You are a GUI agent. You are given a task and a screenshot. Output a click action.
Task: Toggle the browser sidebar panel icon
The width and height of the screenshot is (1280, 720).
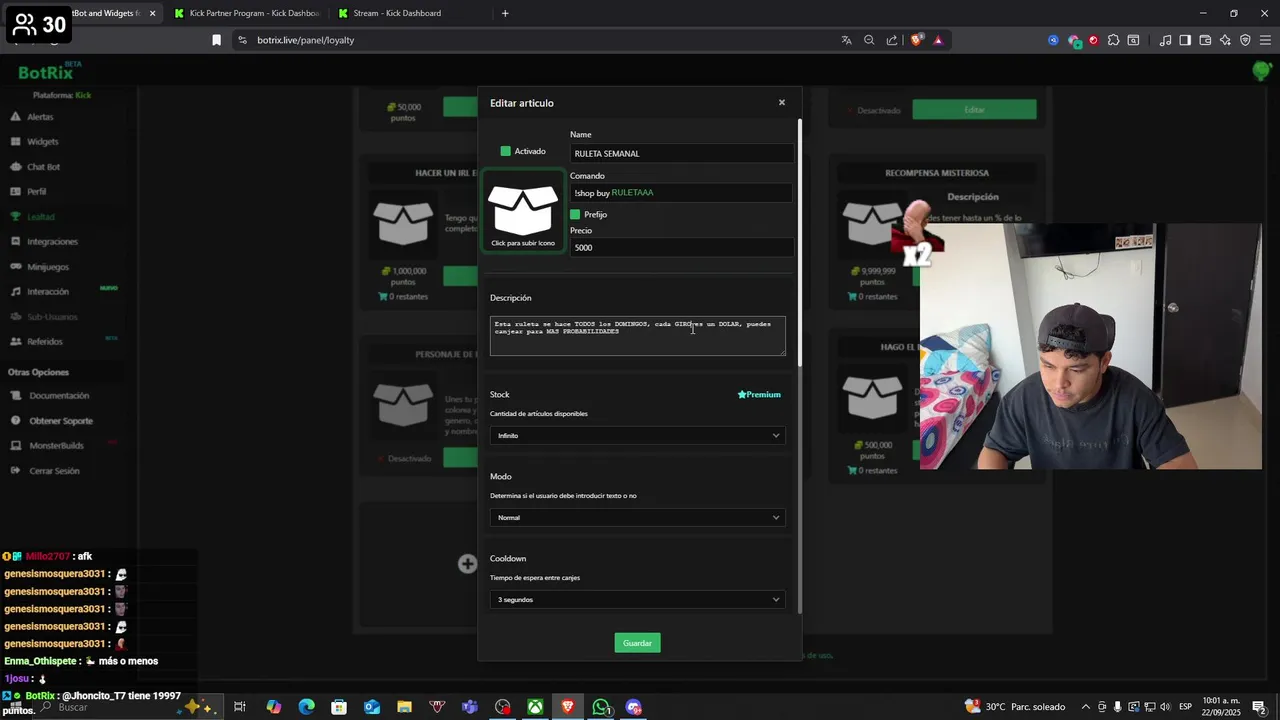coord(1185,40)
